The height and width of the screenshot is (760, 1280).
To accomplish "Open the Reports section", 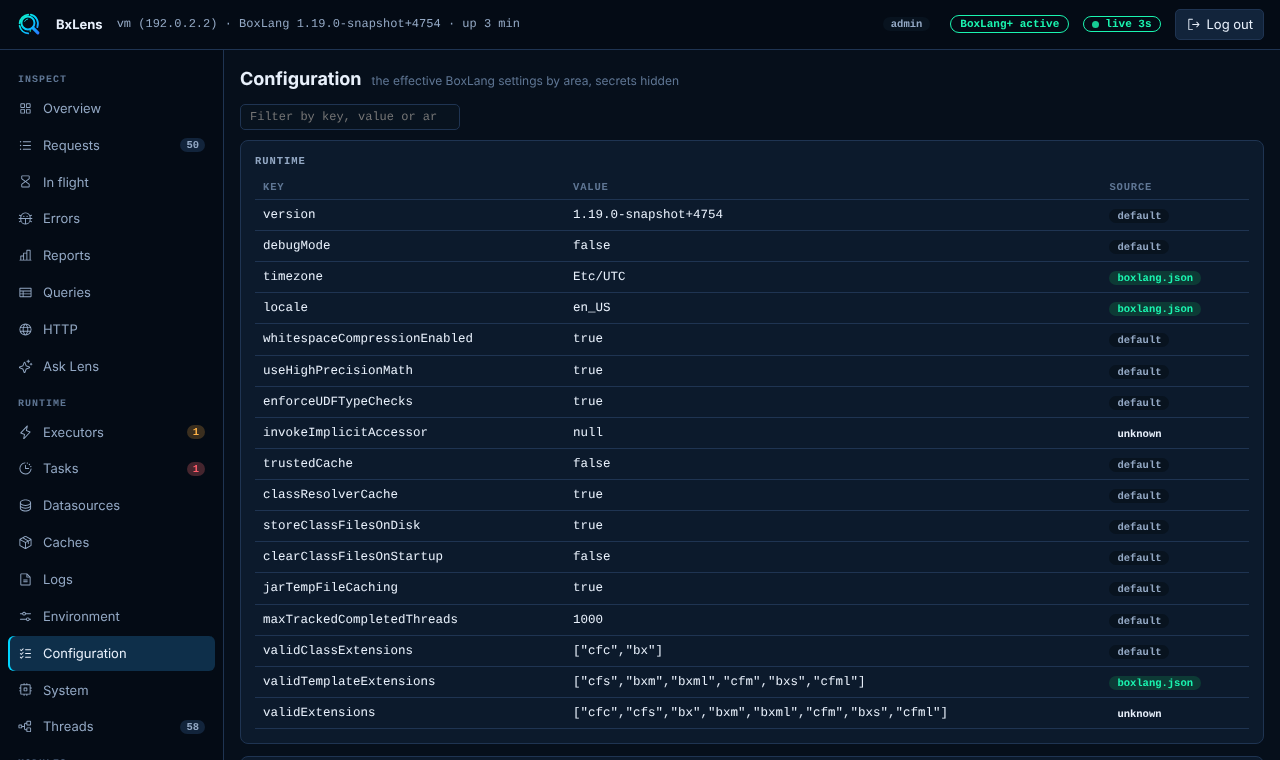I will (111, 255).
